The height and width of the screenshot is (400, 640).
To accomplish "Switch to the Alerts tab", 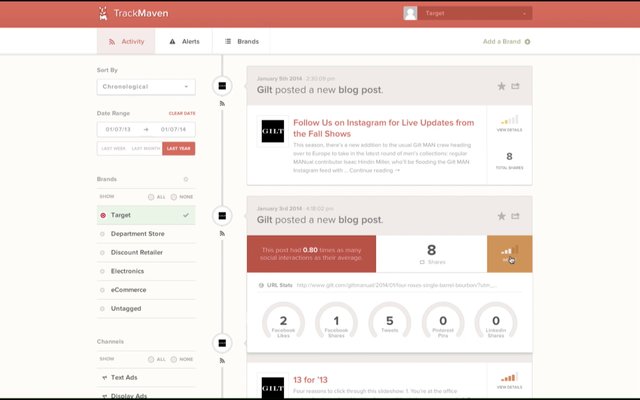I will tap(184, 41).
